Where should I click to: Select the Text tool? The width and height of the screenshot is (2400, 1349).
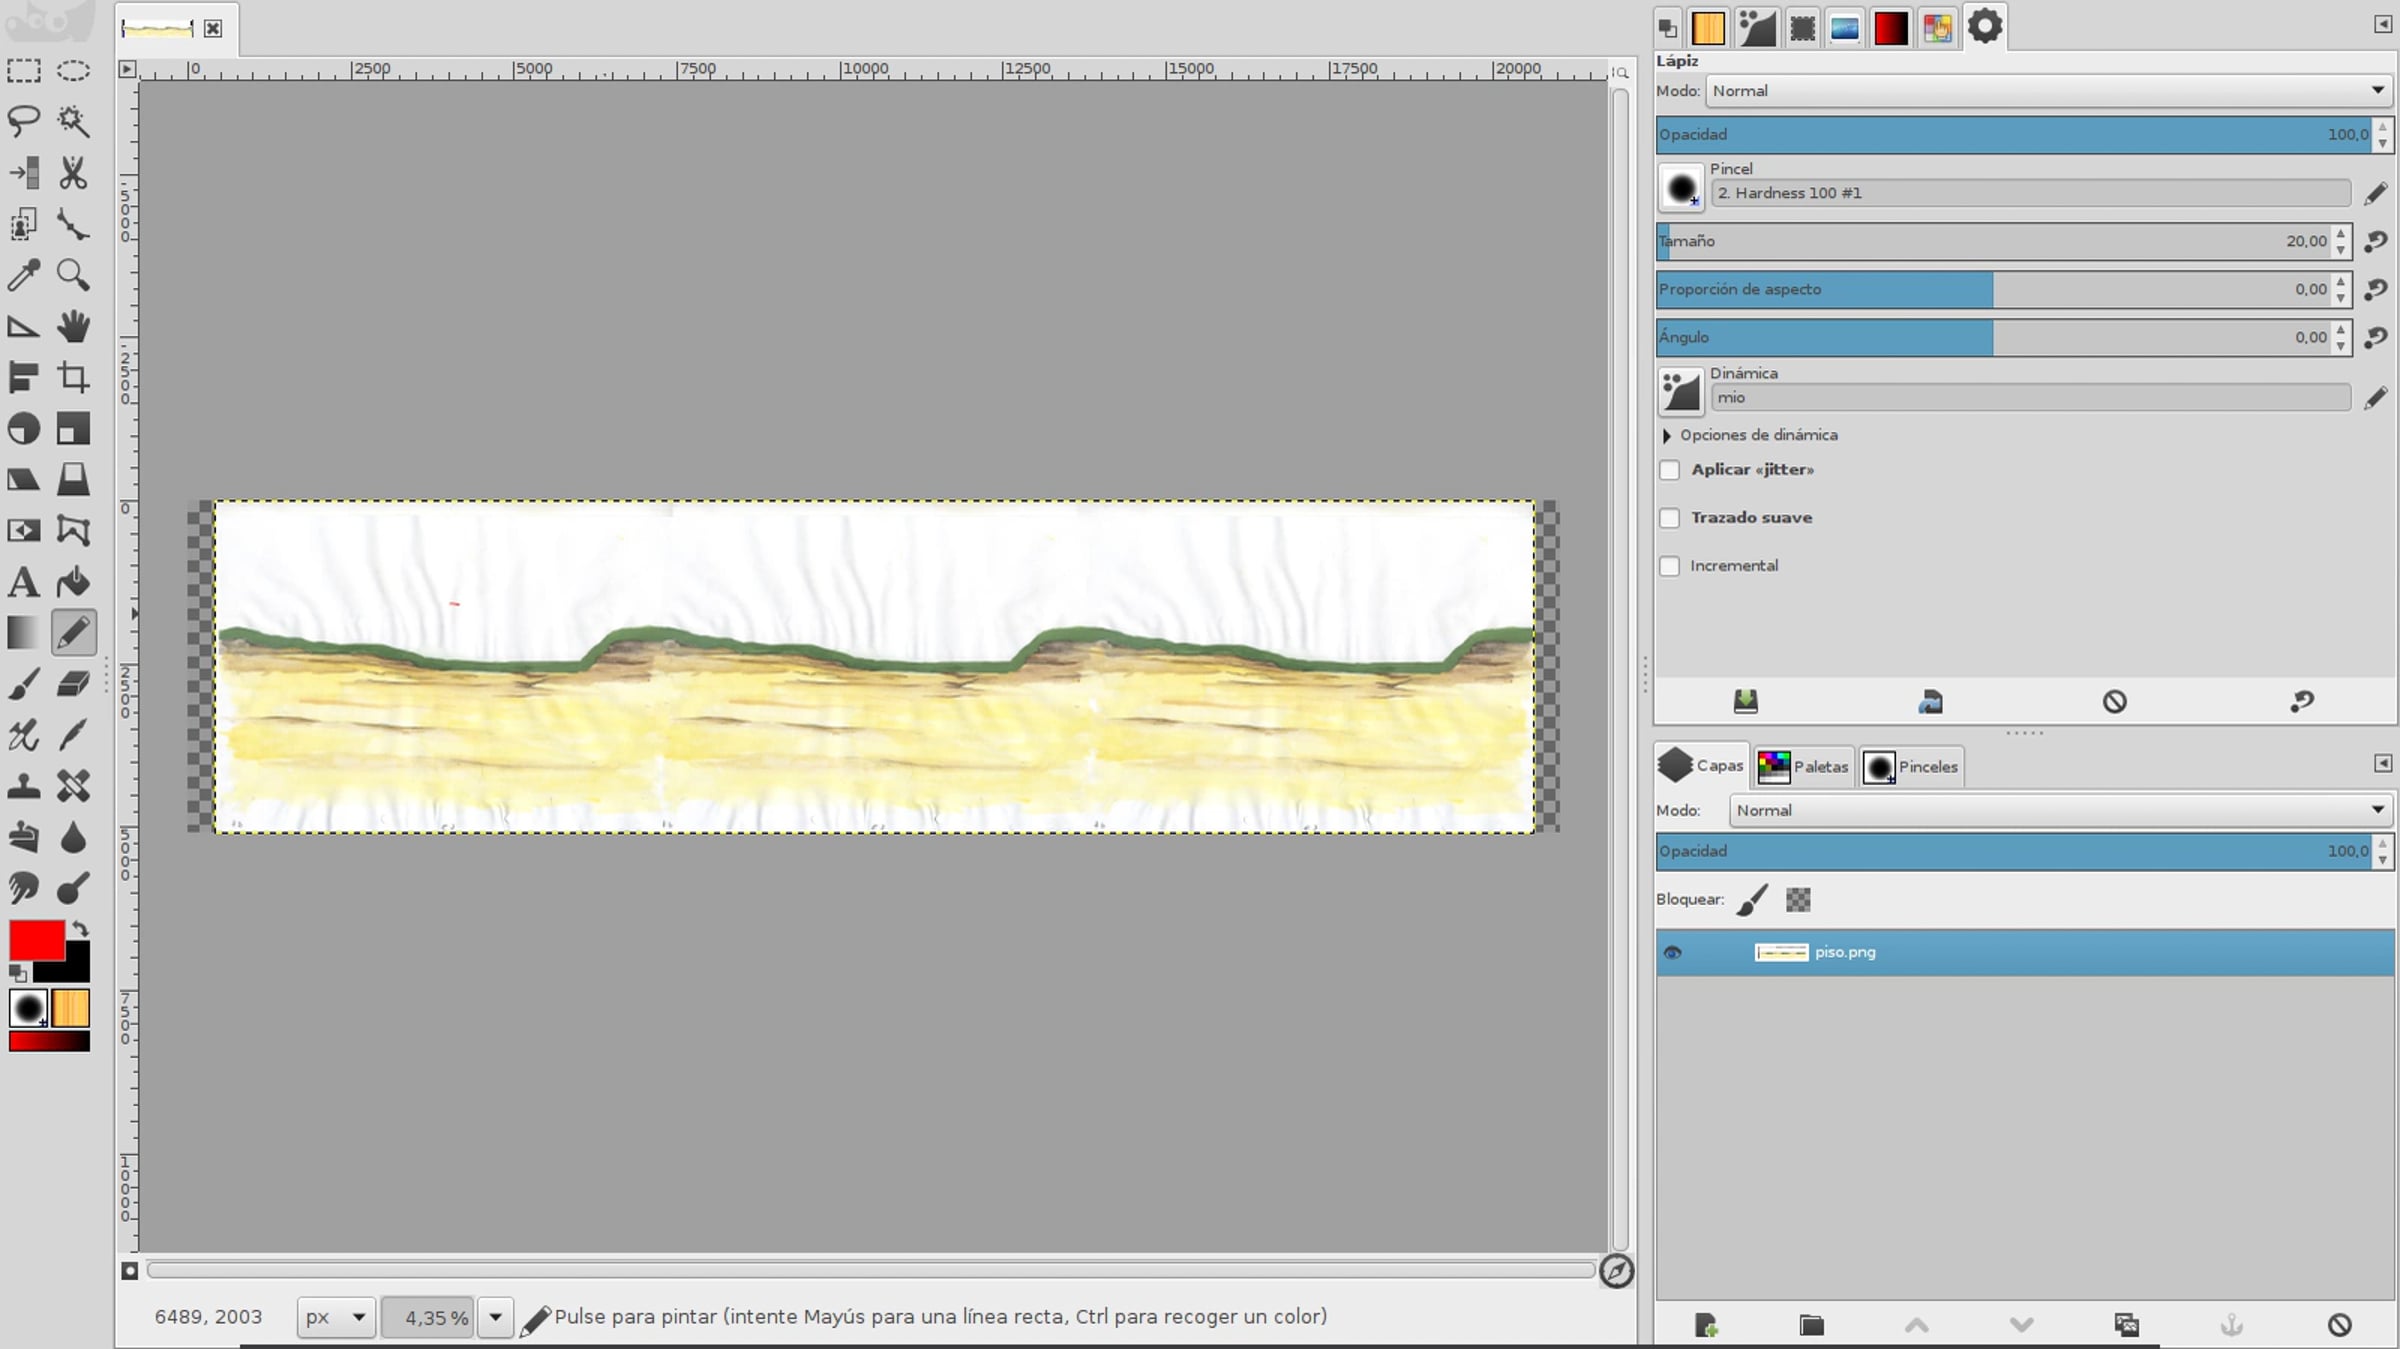tap(23, 582)
